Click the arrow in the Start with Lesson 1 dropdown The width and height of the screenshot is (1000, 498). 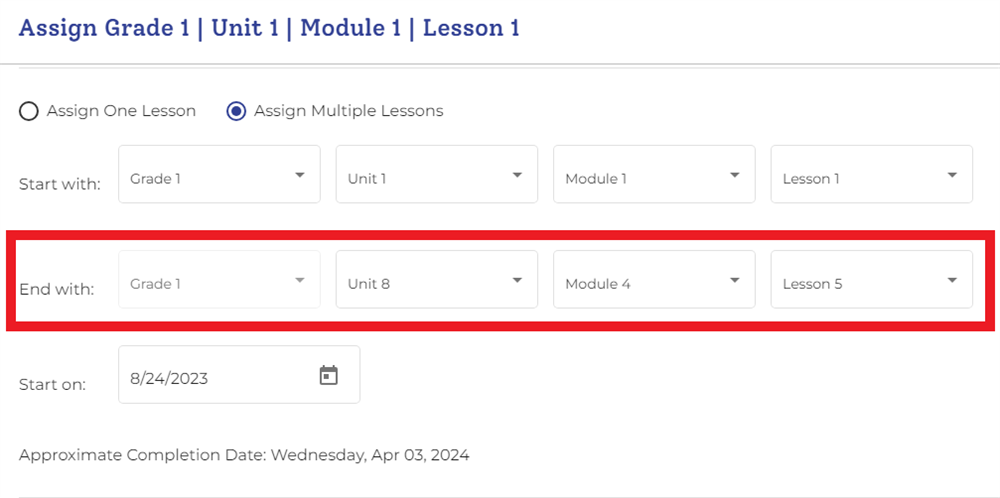tap(952, 175)
